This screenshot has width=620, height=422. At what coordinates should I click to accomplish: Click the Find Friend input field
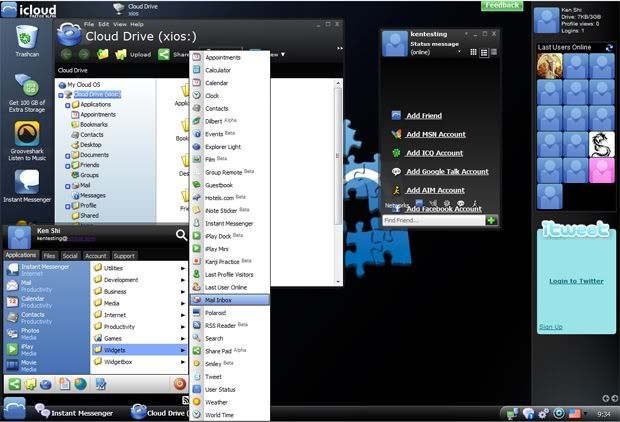(x=434, y=220)
